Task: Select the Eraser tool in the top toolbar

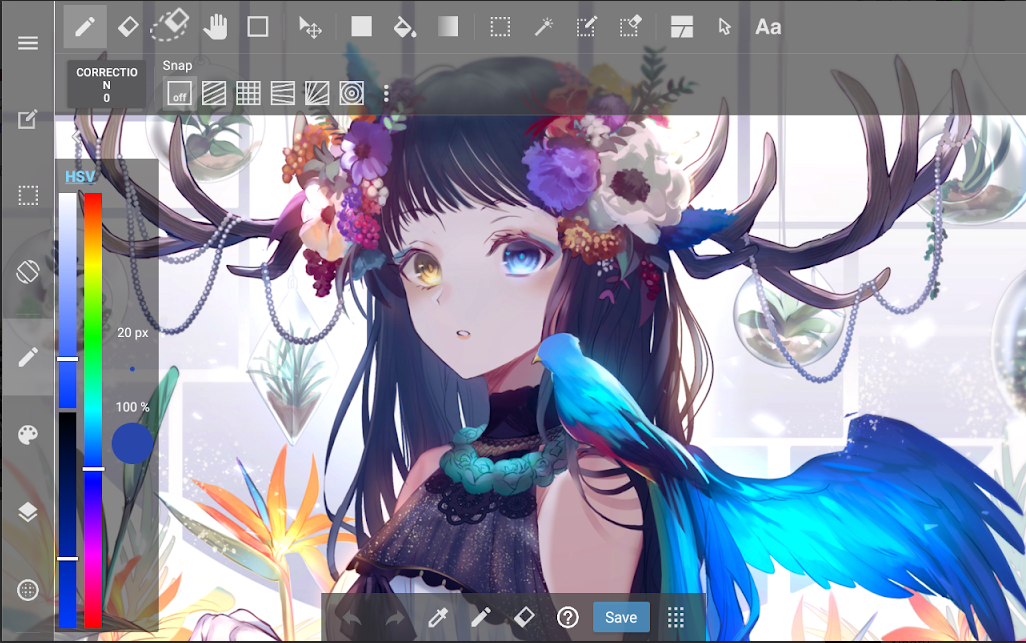Action: point(127,27)
